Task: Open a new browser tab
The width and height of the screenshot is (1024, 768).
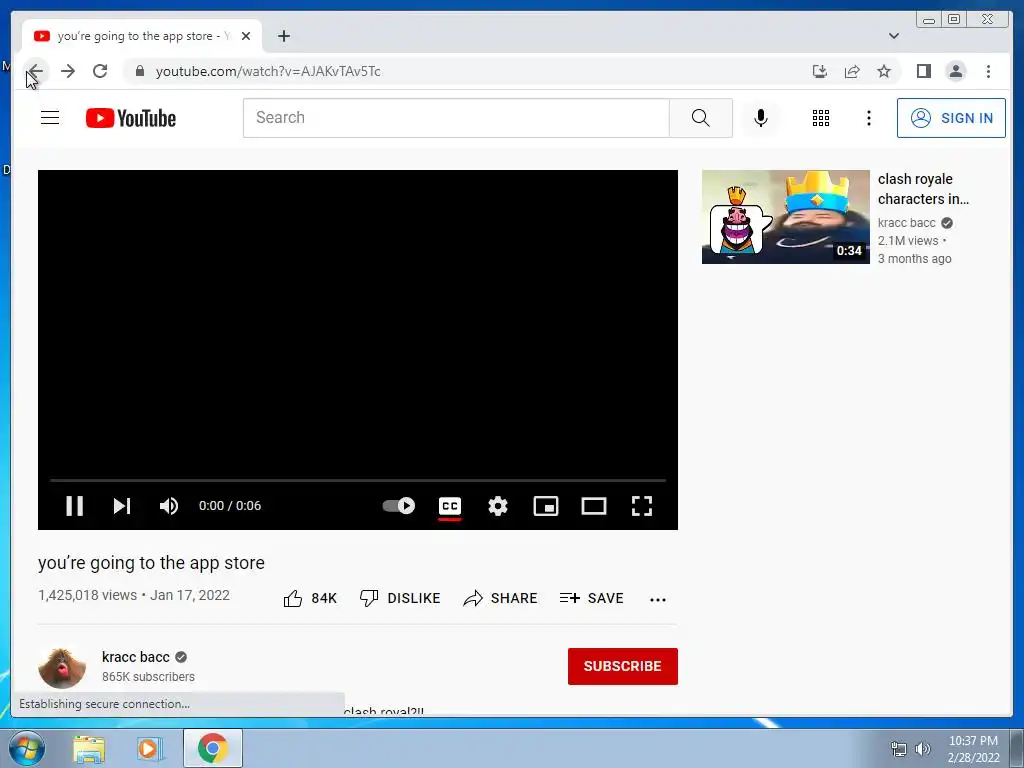Action: point(283,36)
